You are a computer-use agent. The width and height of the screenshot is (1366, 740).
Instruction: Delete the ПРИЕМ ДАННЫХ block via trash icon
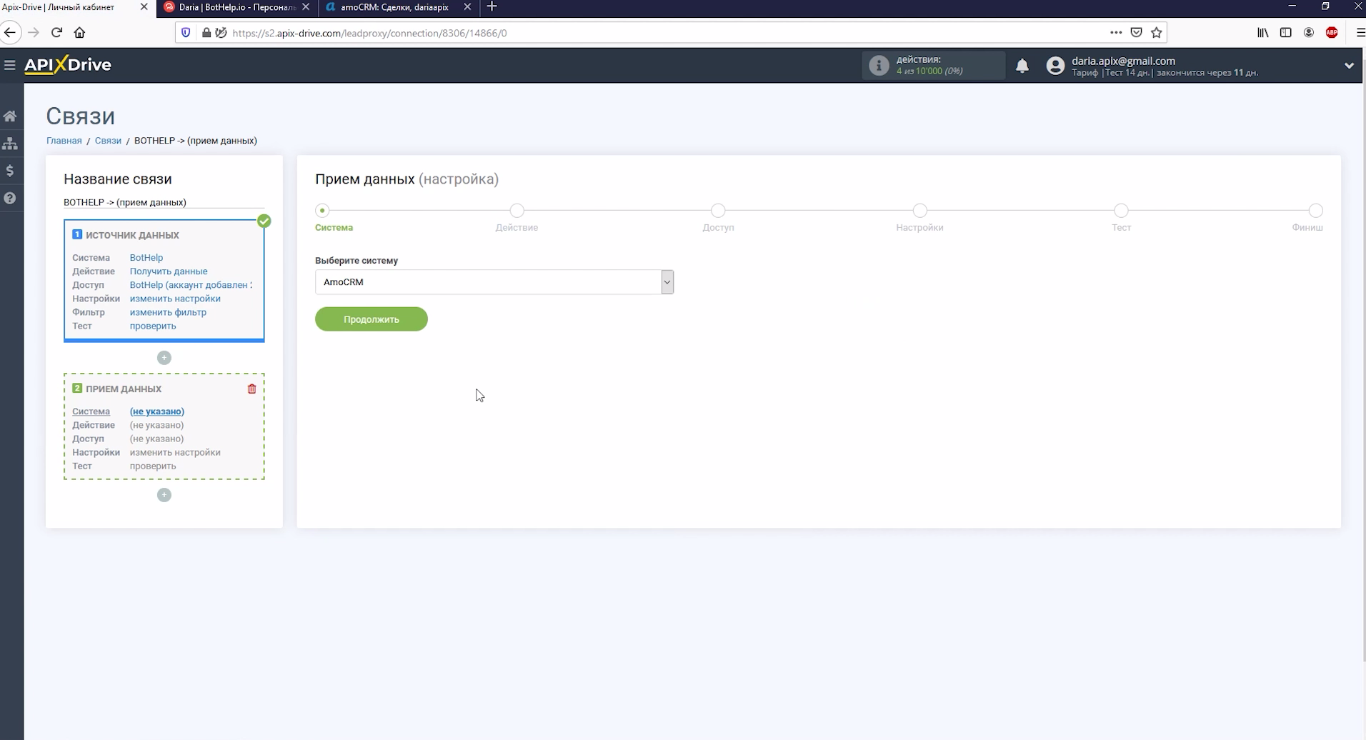[x=252, y=389]
